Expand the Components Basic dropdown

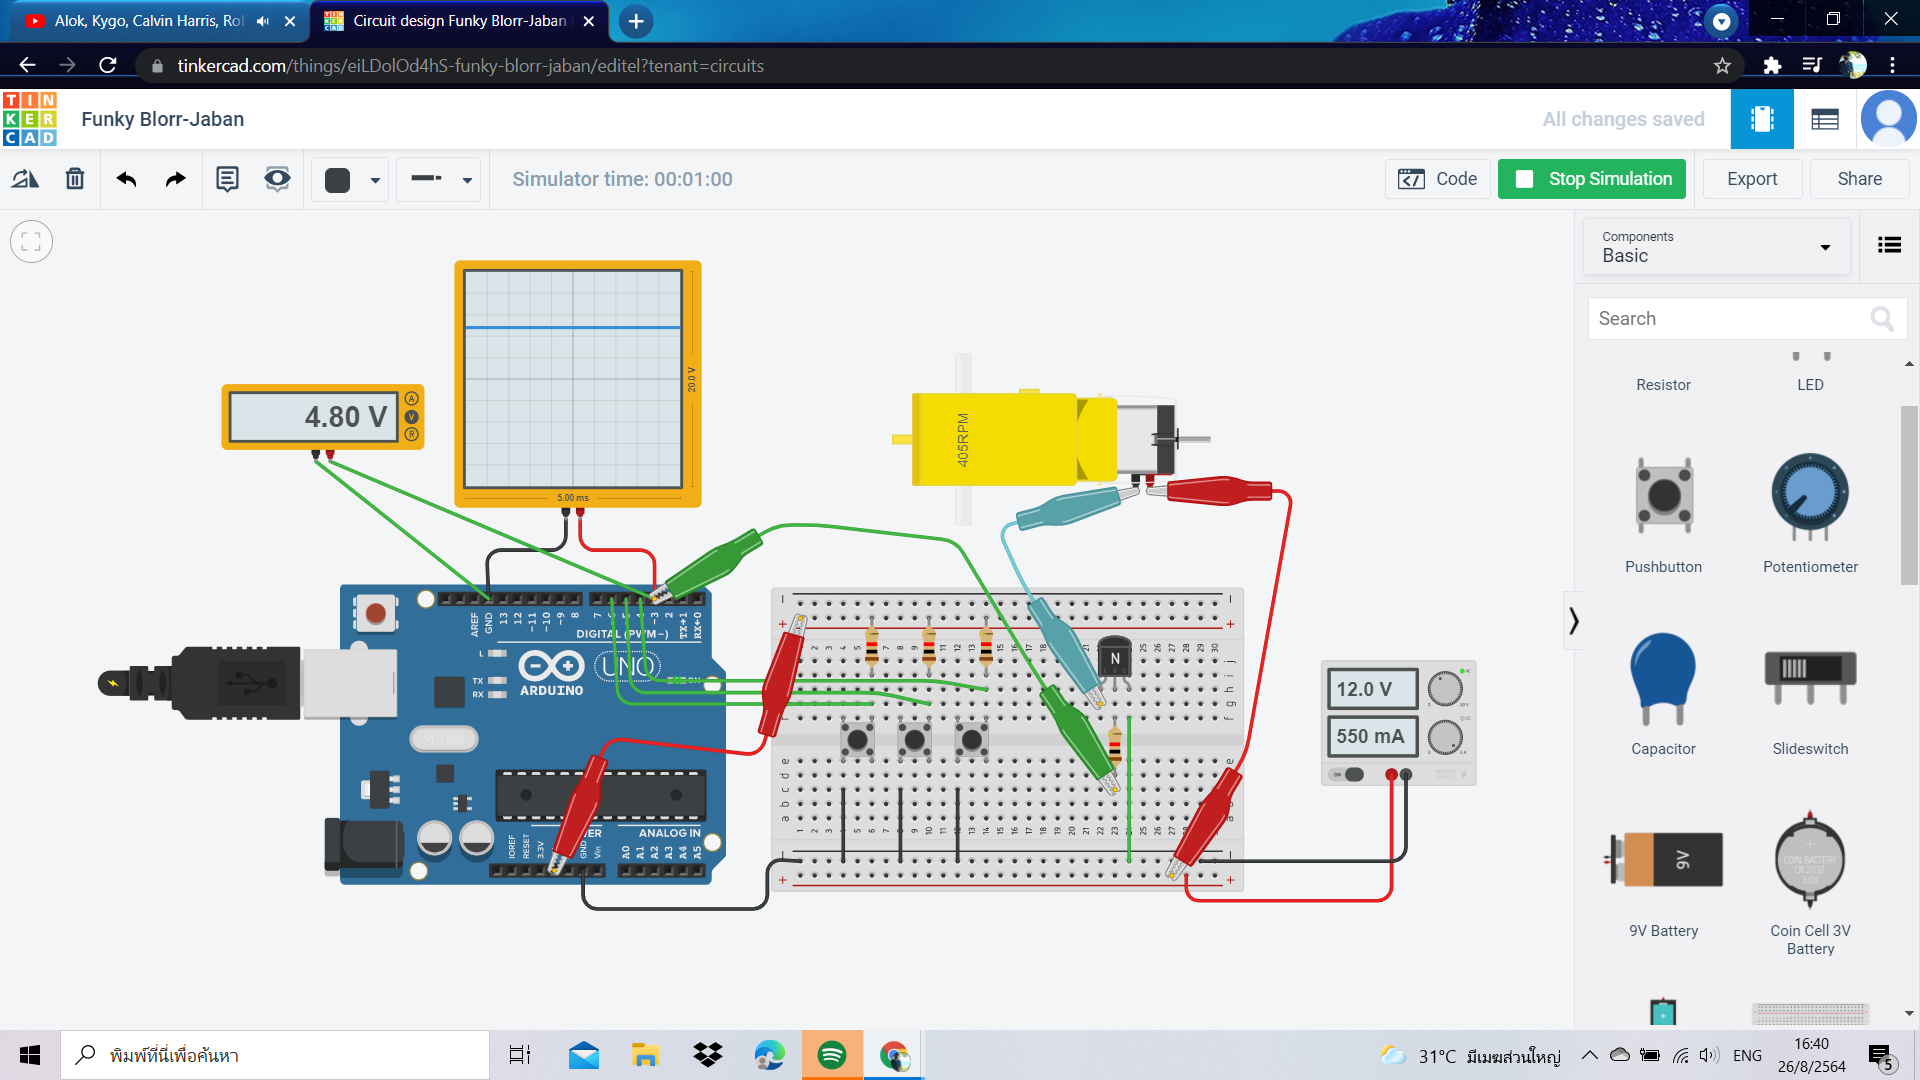[x=1716, y=247]
